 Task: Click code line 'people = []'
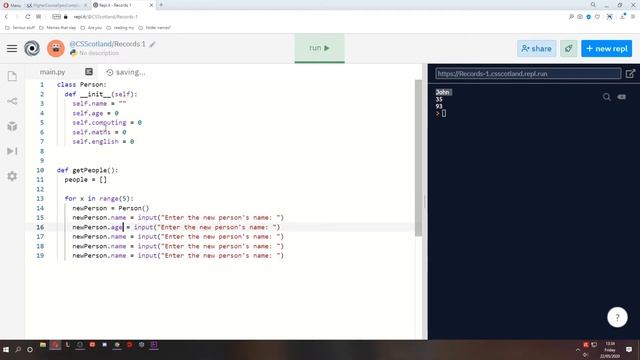[86, 180]
